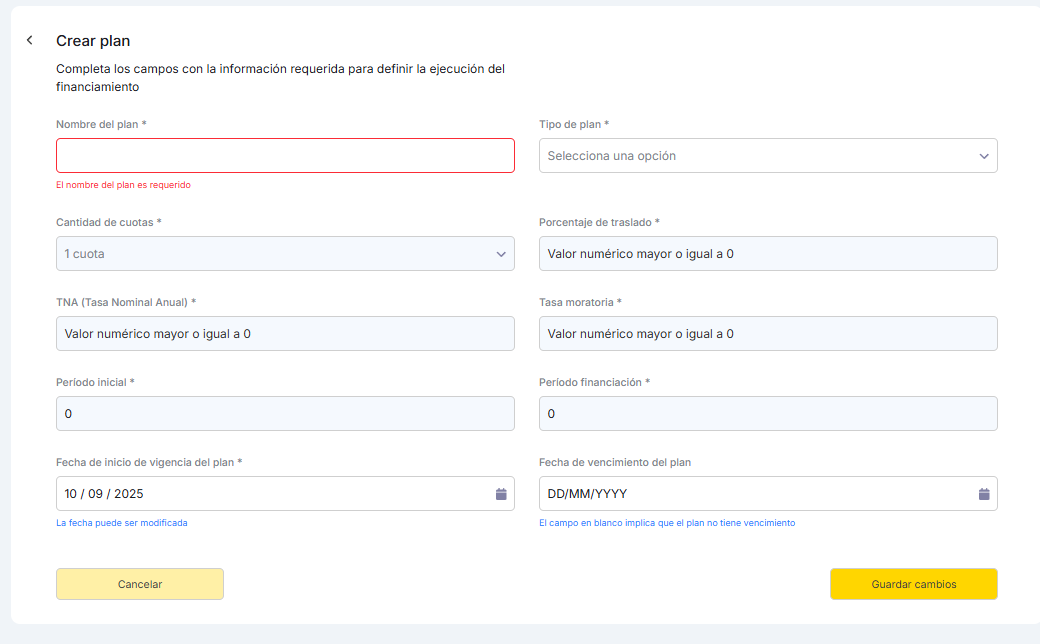Viewport: 1040px width, 644px height.
Task: Click the start date field showing 10/09/2025
Action: pyautogui.click(x=270, y=494)
